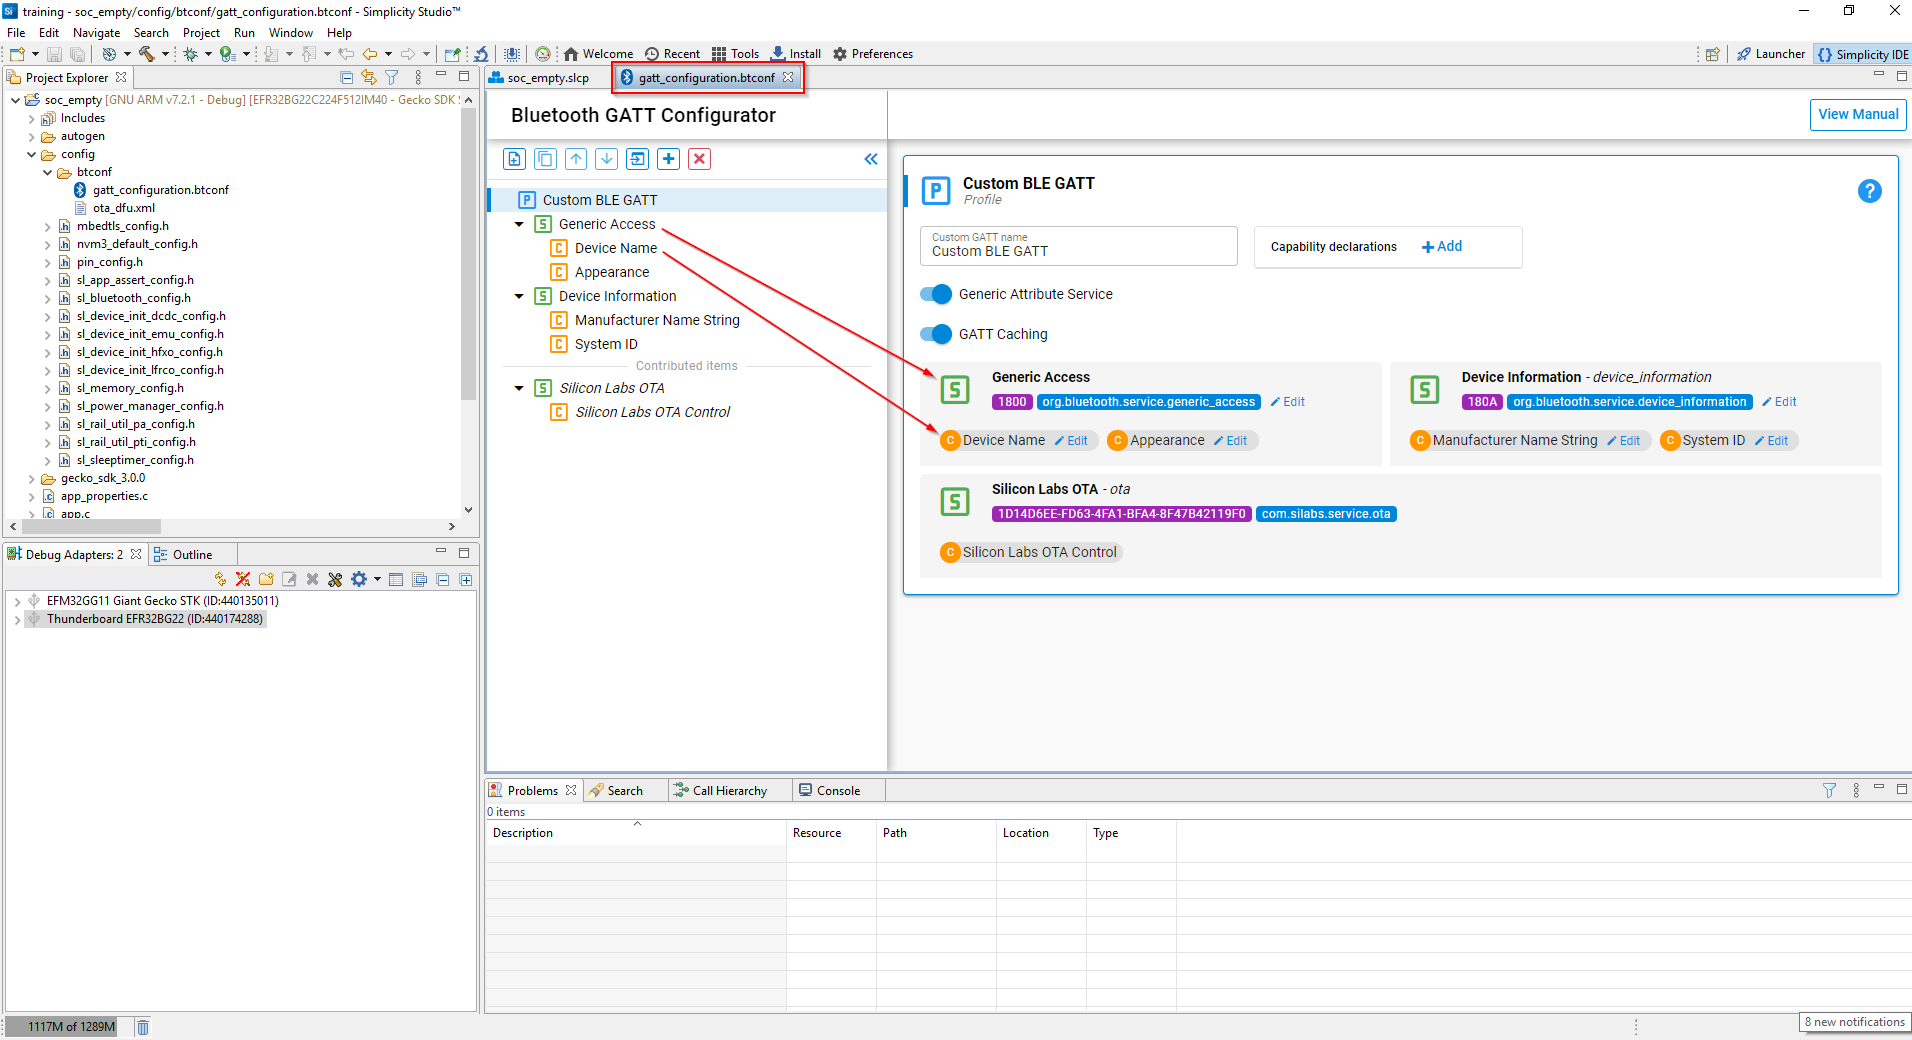Collapse the Device Information service tree node
Viewport: 1912px width, 1040px height.
[x=519, y=296]
